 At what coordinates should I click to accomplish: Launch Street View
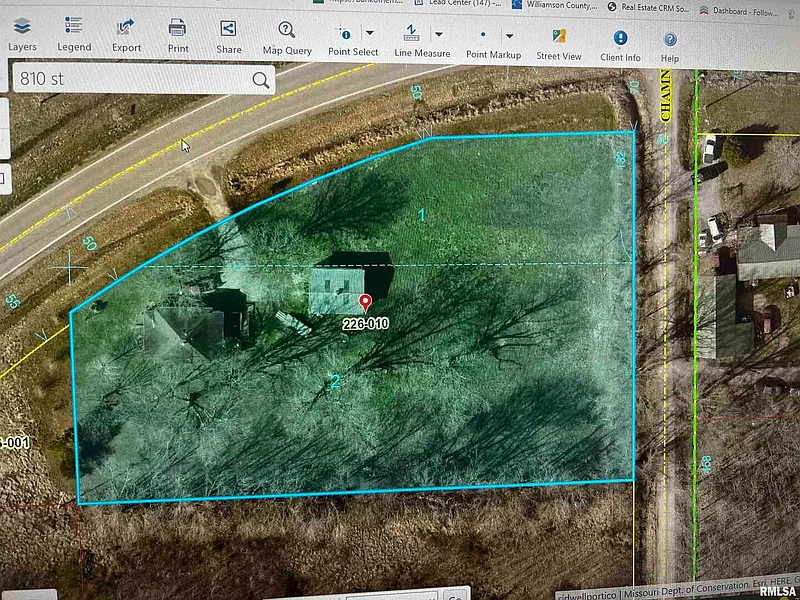click(x=559, y=42)
